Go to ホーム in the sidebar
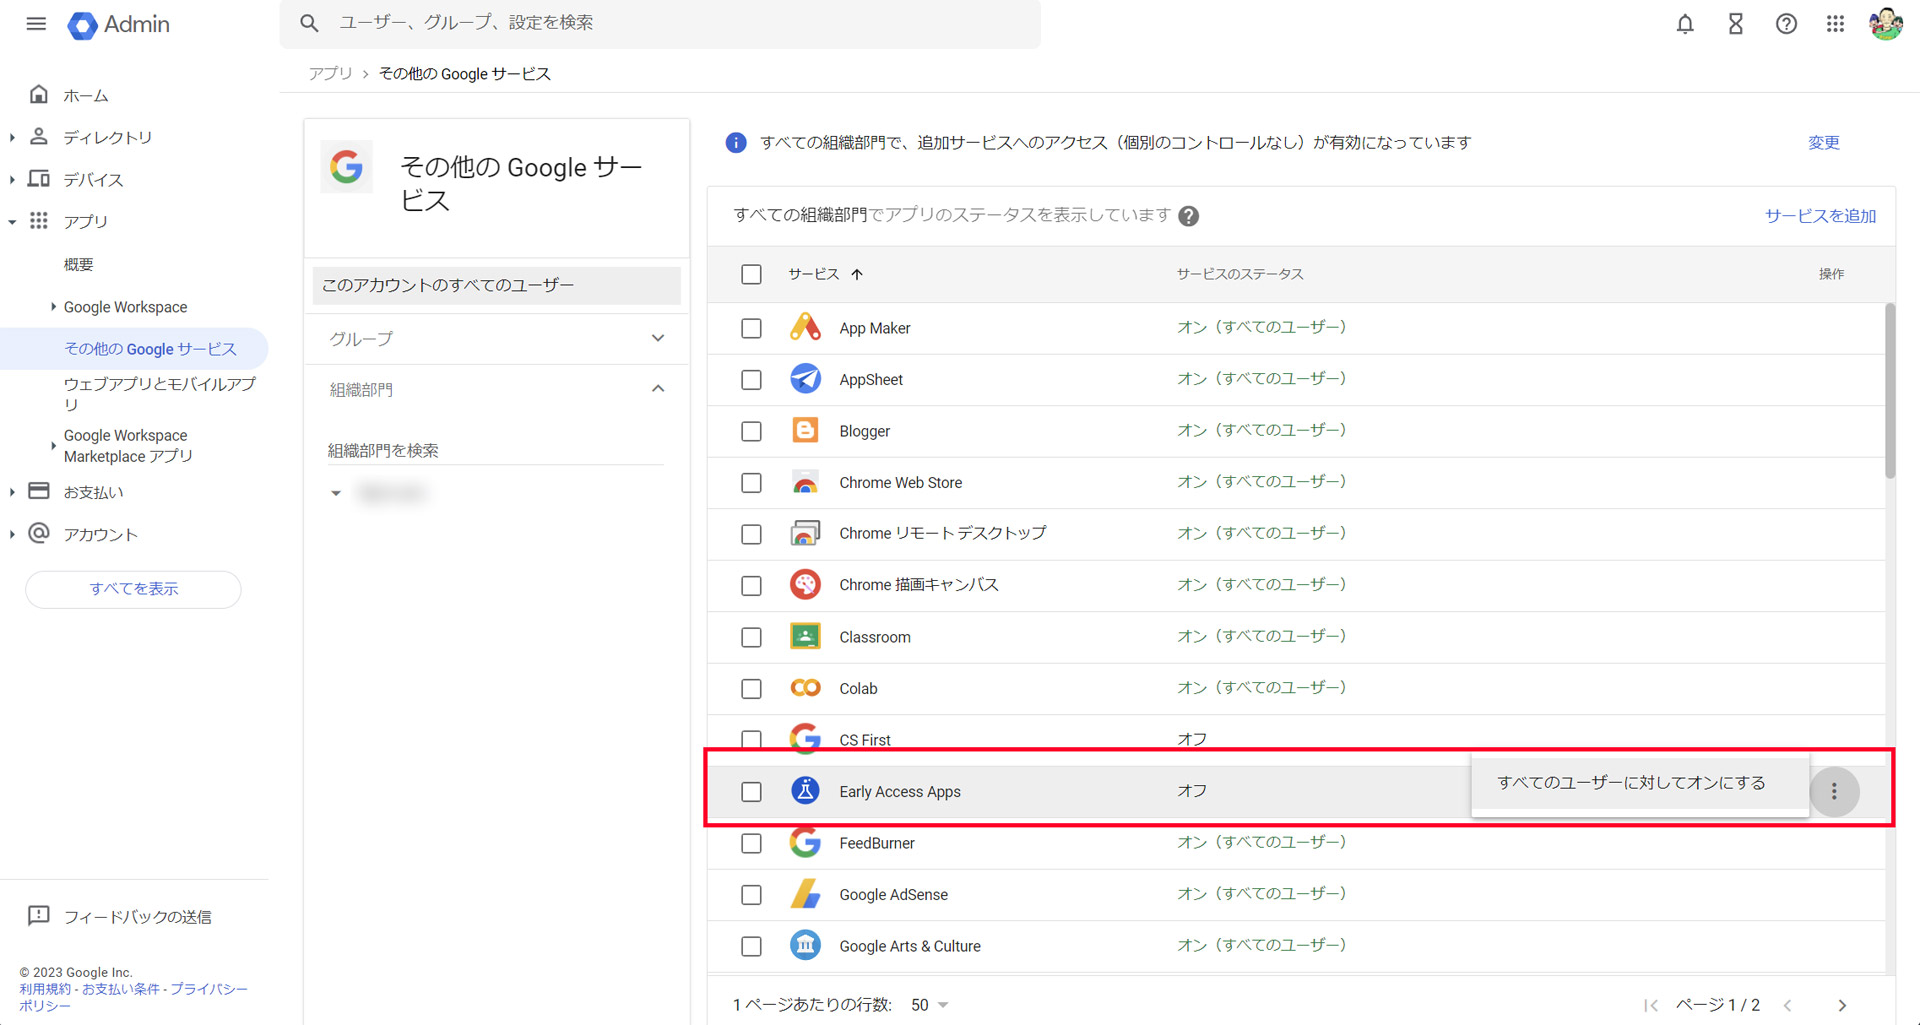 pos(86,96)
